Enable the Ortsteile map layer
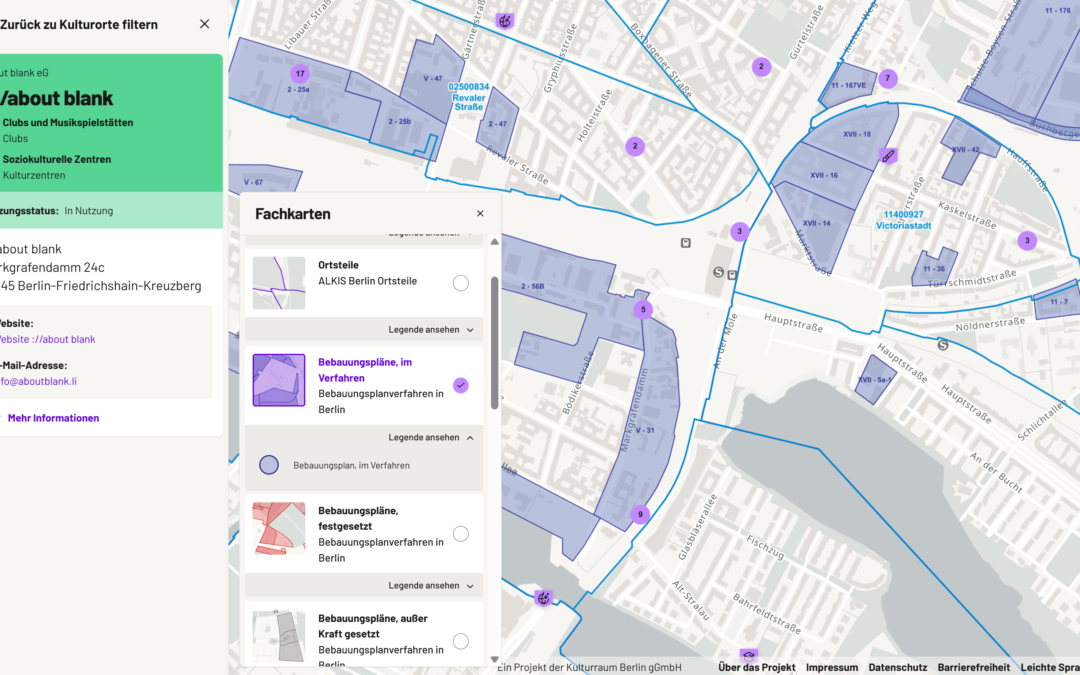 click(x=460, y=283)
